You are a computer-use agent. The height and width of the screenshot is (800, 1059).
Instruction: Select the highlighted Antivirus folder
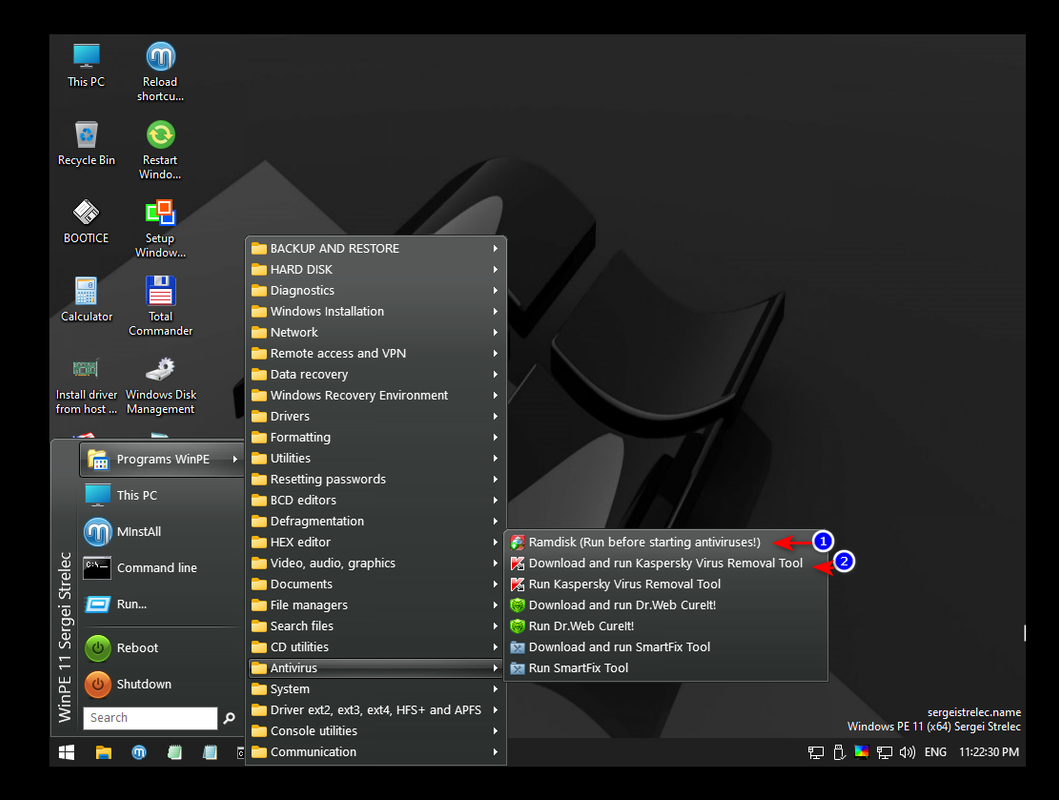pyautogui.click(x=376, y=668)
